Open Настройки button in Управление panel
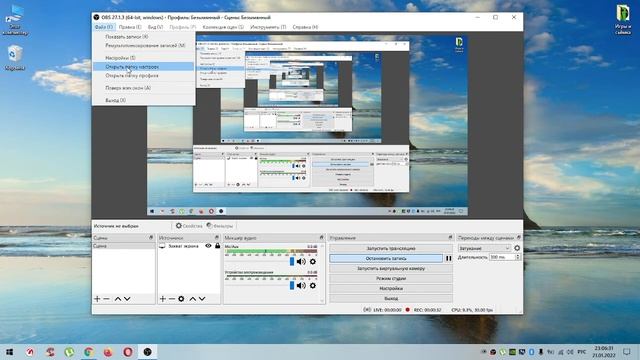Screen dimensions: 640x360 [391, 289]
